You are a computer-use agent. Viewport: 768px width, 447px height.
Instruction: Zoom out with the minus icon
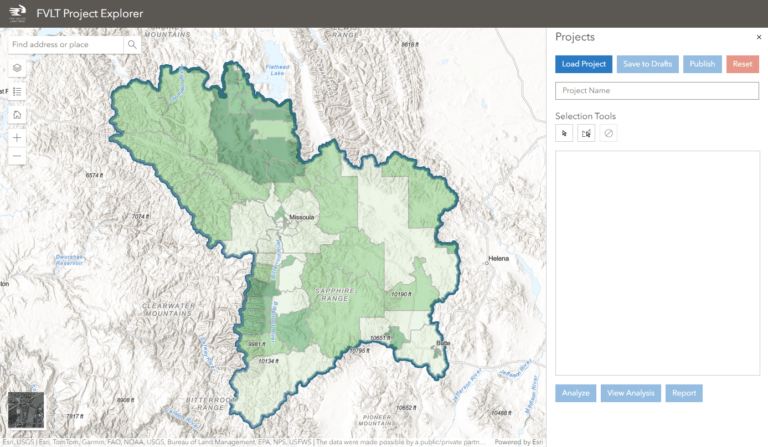17,156
